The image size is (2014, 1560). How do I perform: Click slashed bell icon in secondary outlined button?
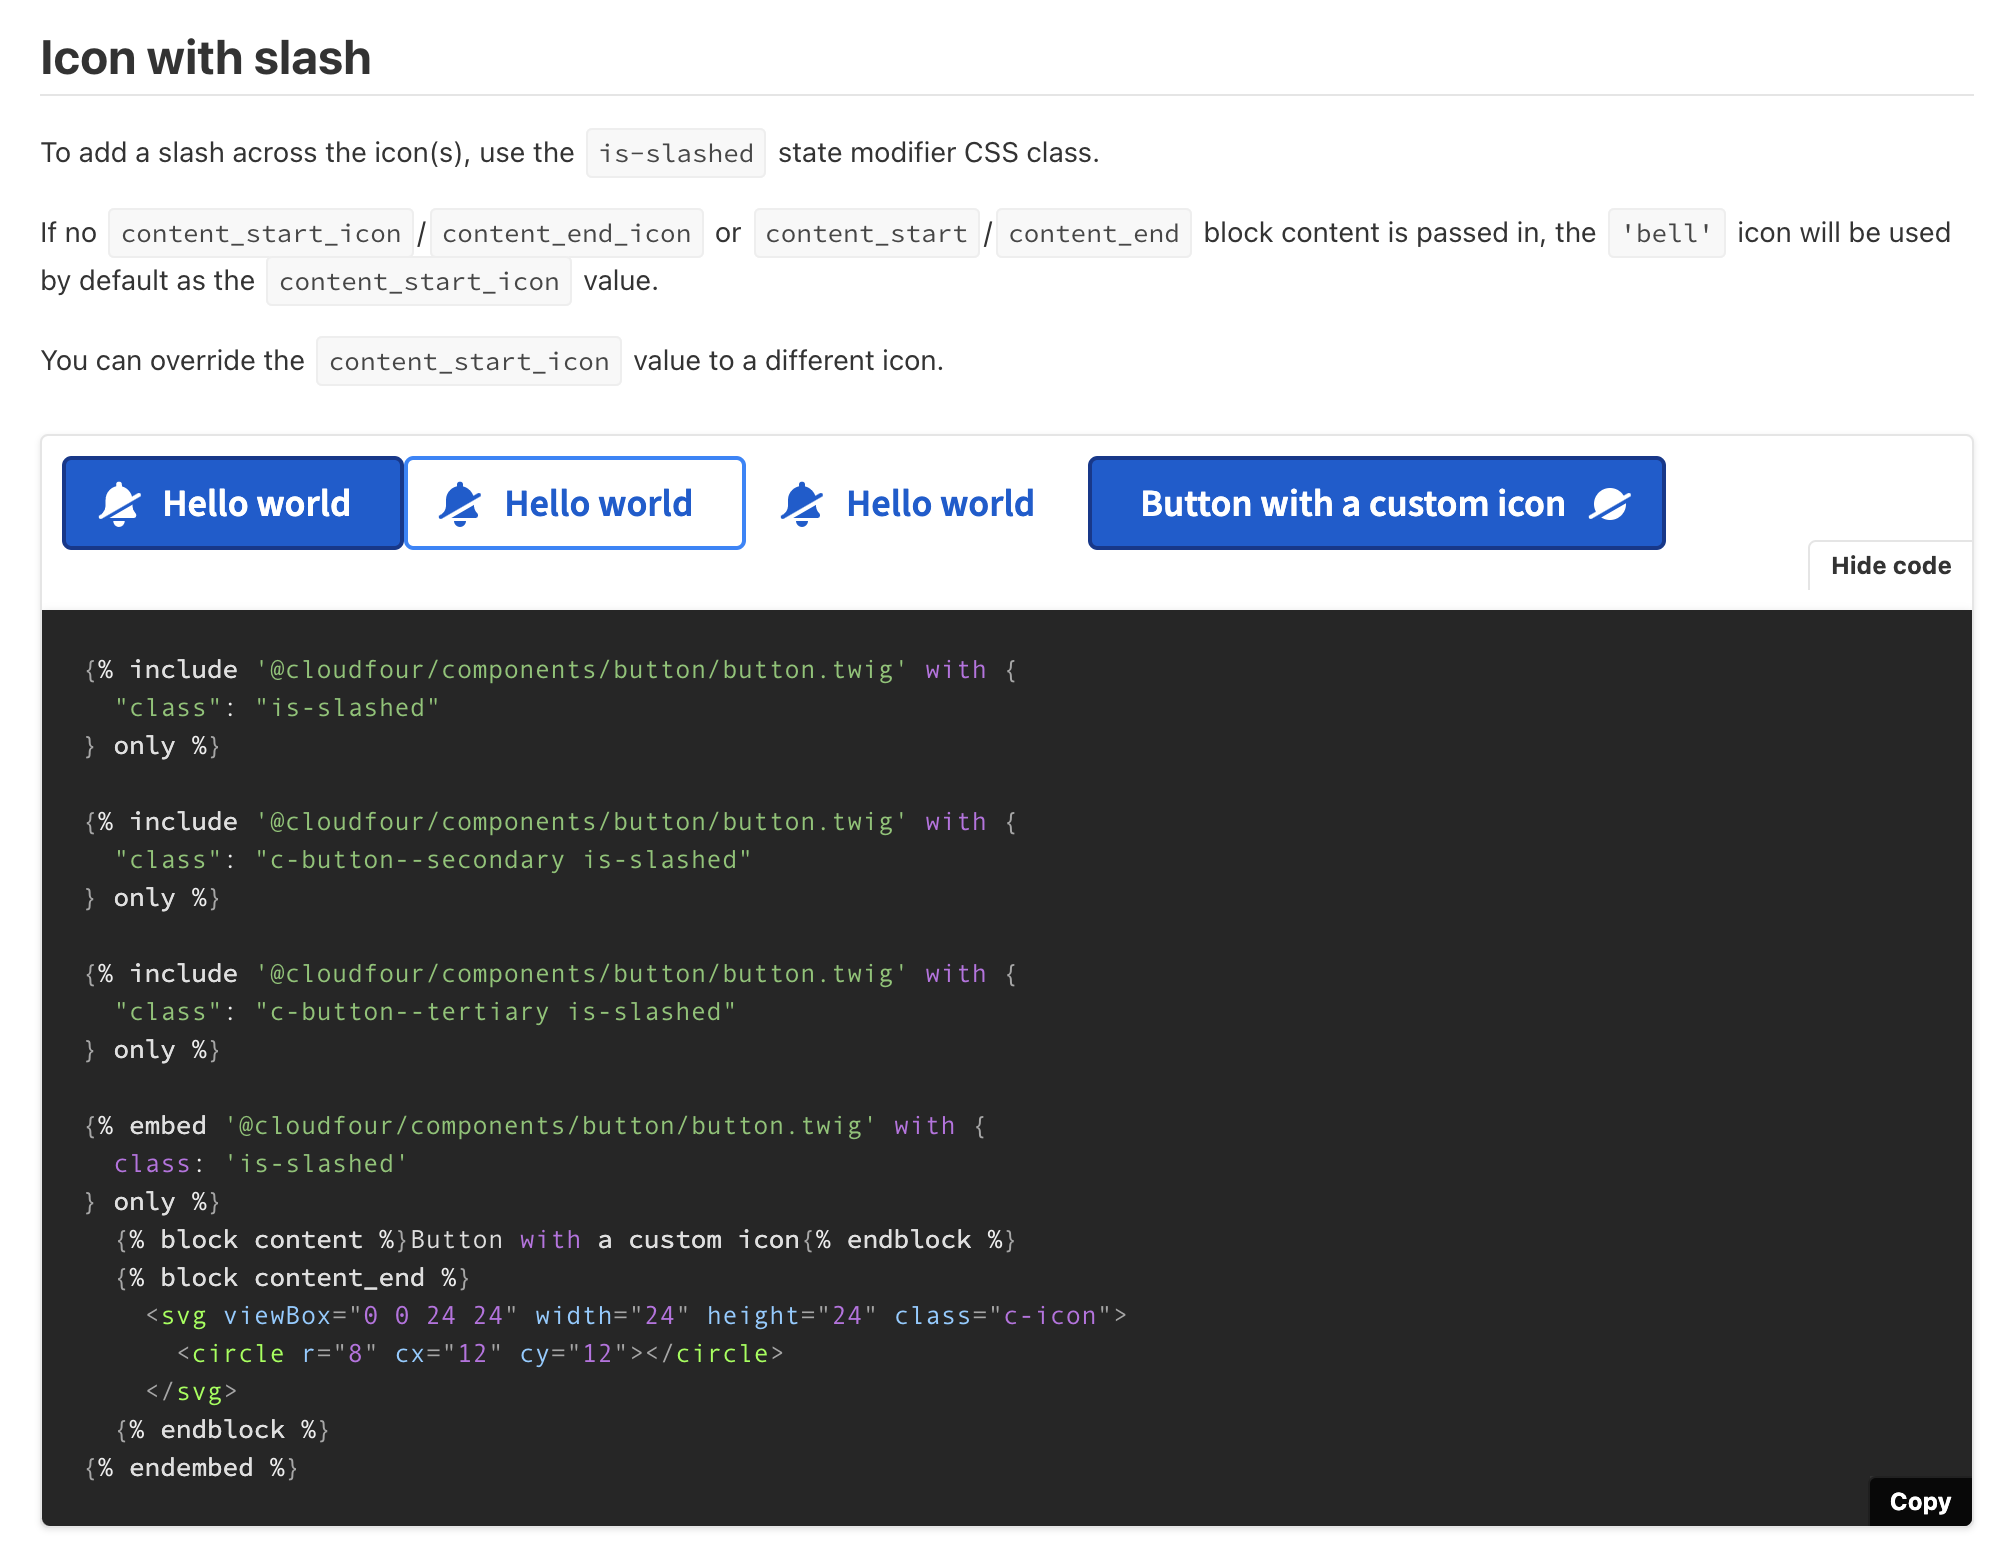461,503
